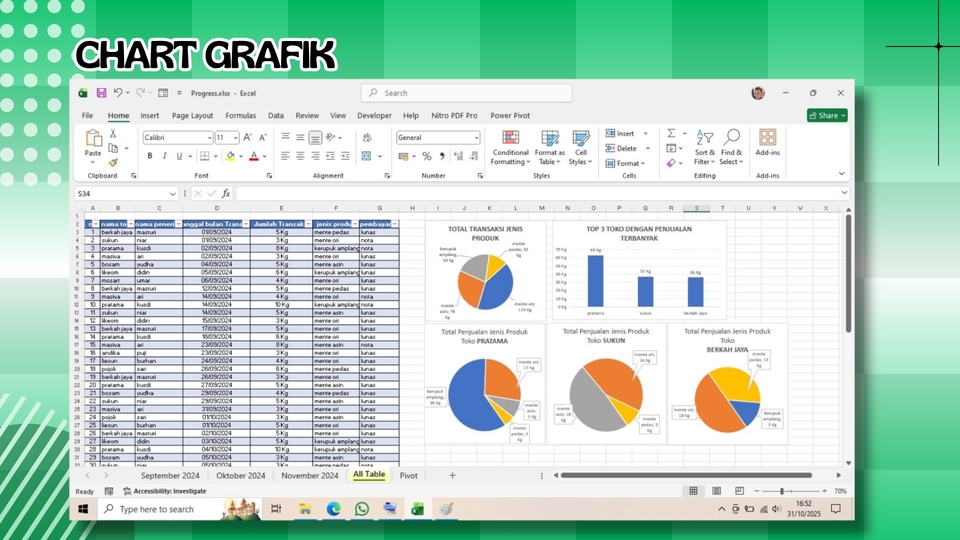
Task: Expand the Name Box dropdown arrow
Action: (x=173, y=193)
